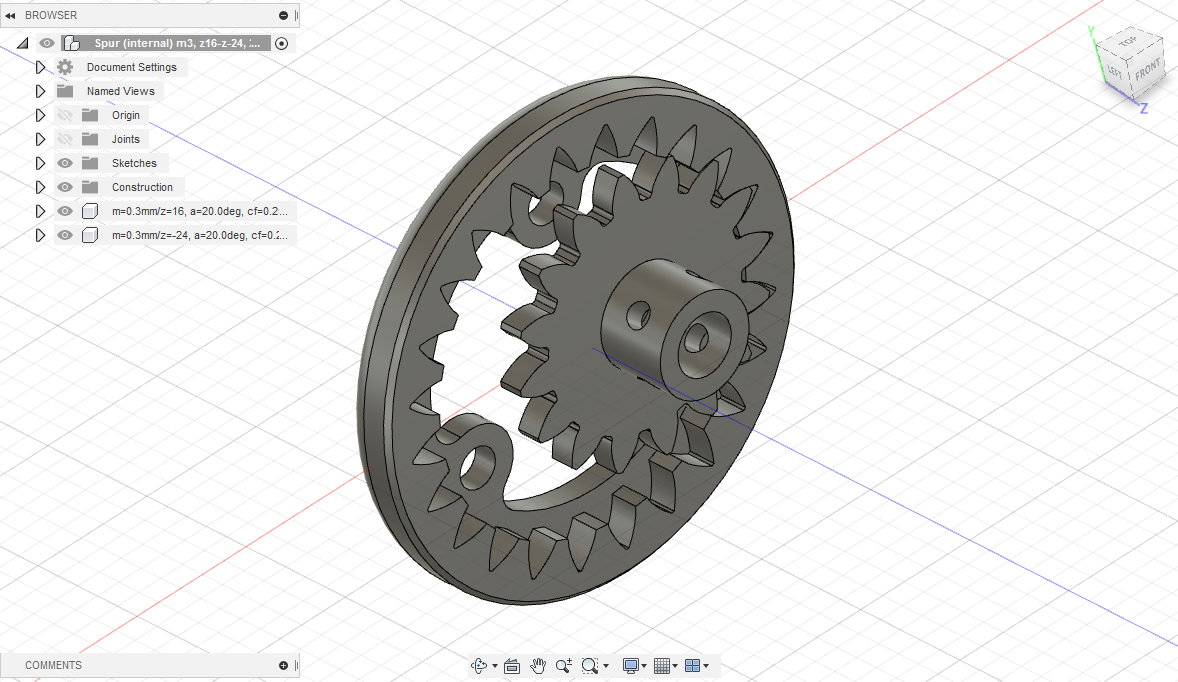Screen dimensions: 1178x682
Task: Open the Display Settings monitor icon
Action: coord(631,665)
